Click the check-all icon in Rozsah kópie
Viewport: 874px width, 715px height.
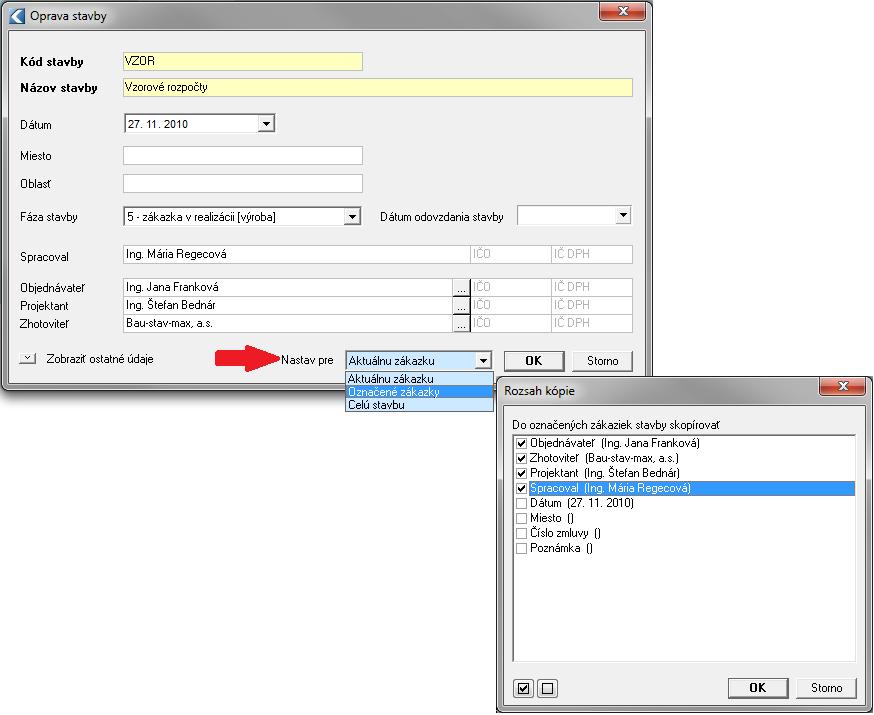click(x=523, y=688)
